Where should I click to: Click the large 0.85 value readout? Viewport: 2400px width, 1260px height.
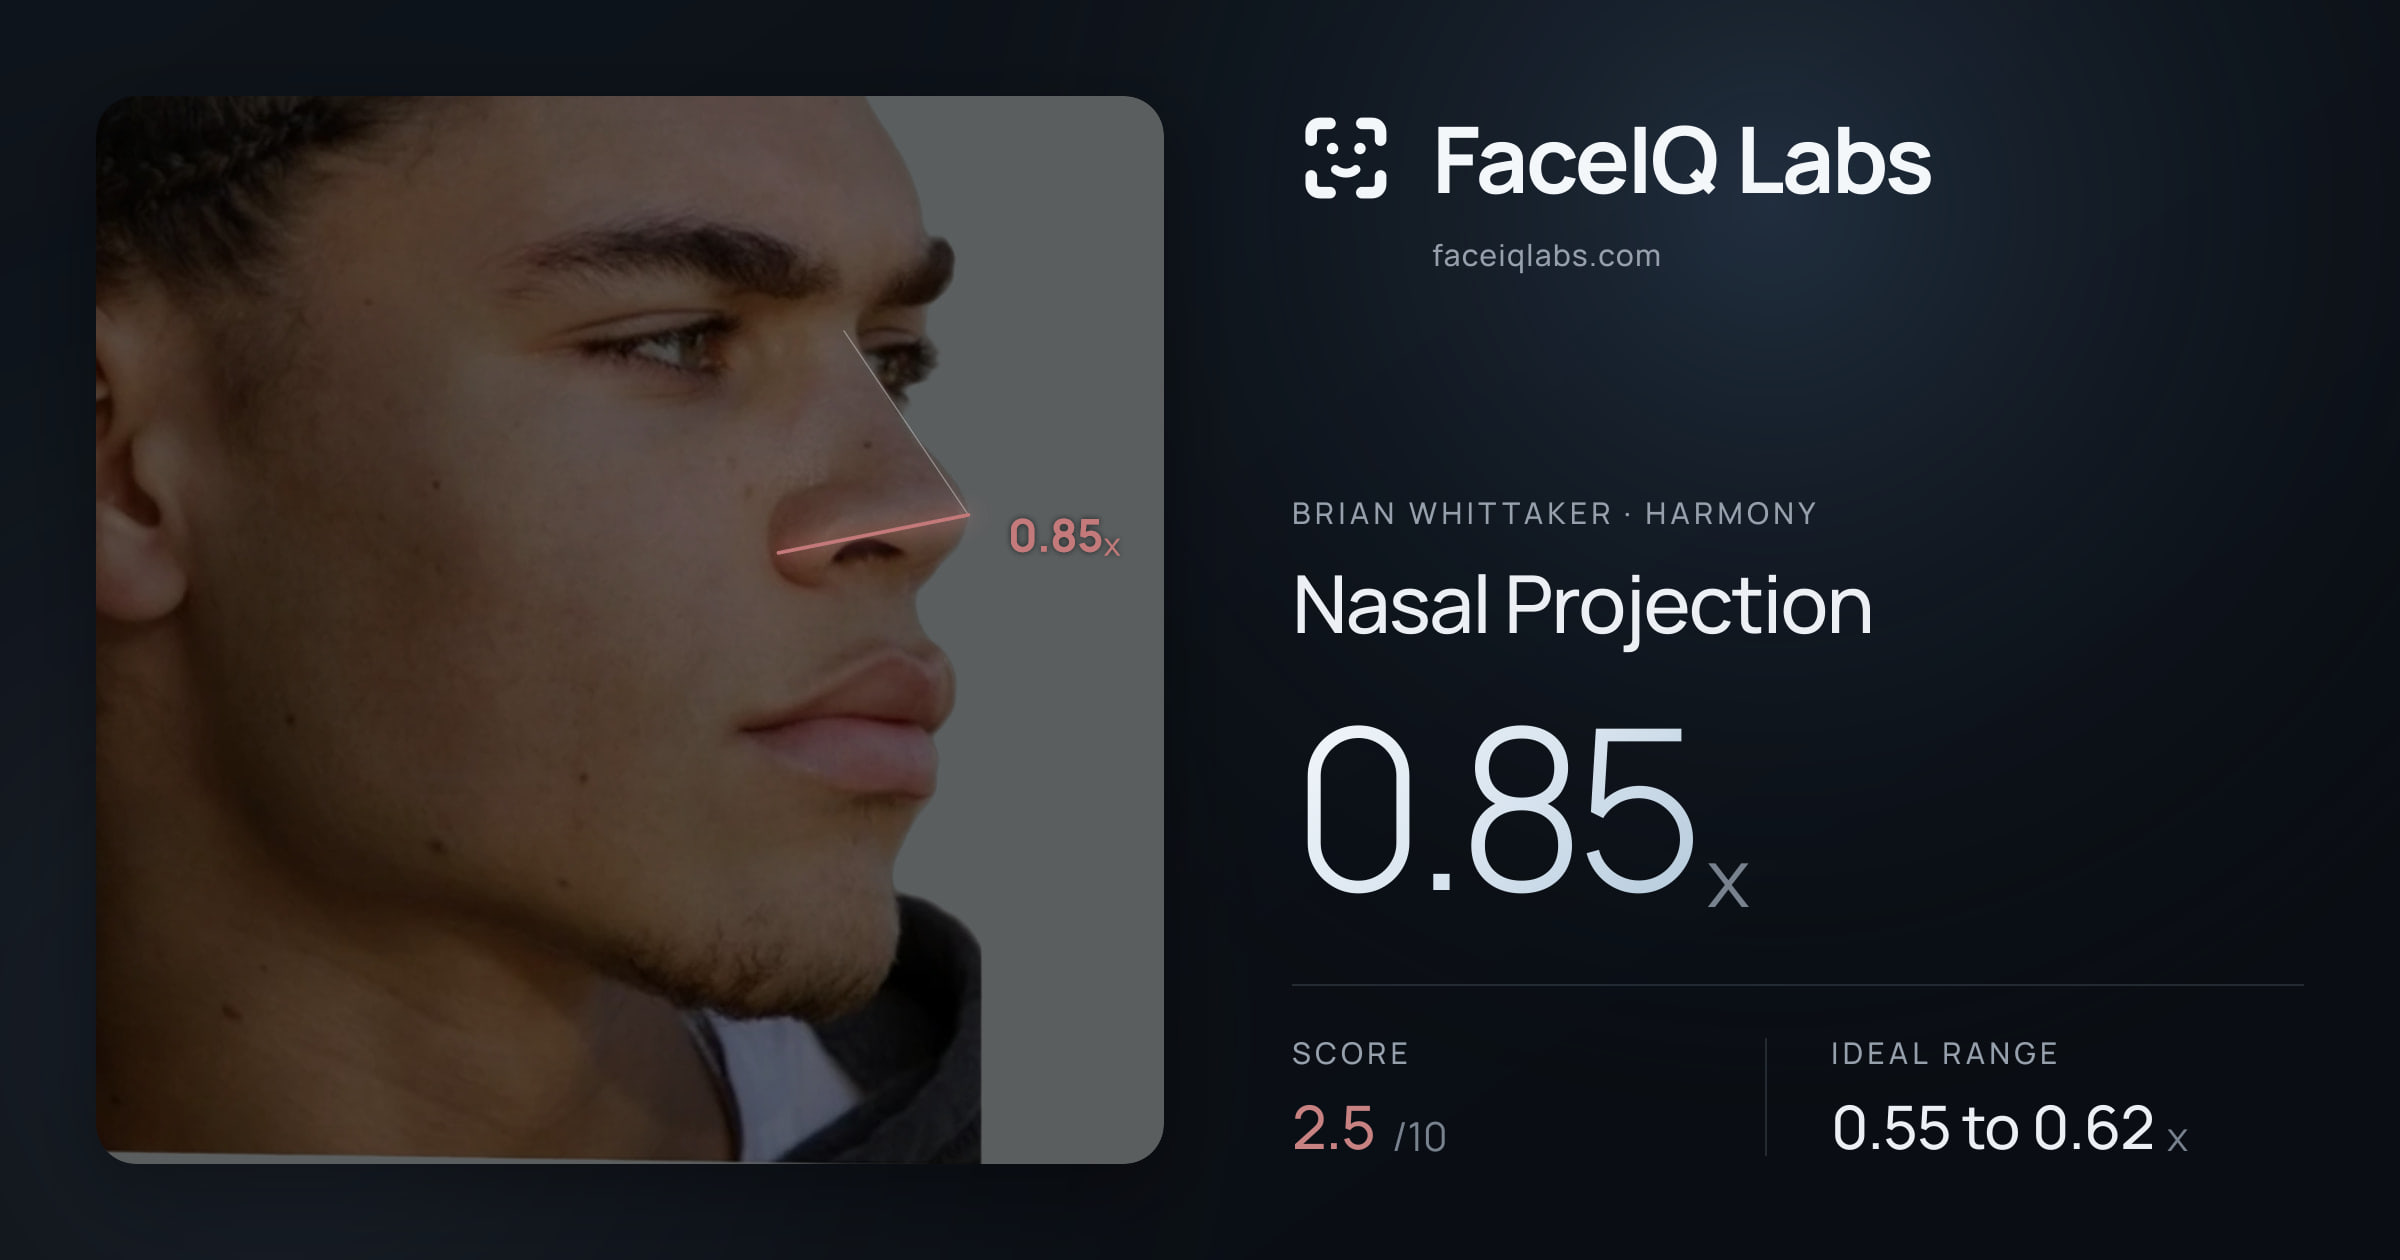1500,810
